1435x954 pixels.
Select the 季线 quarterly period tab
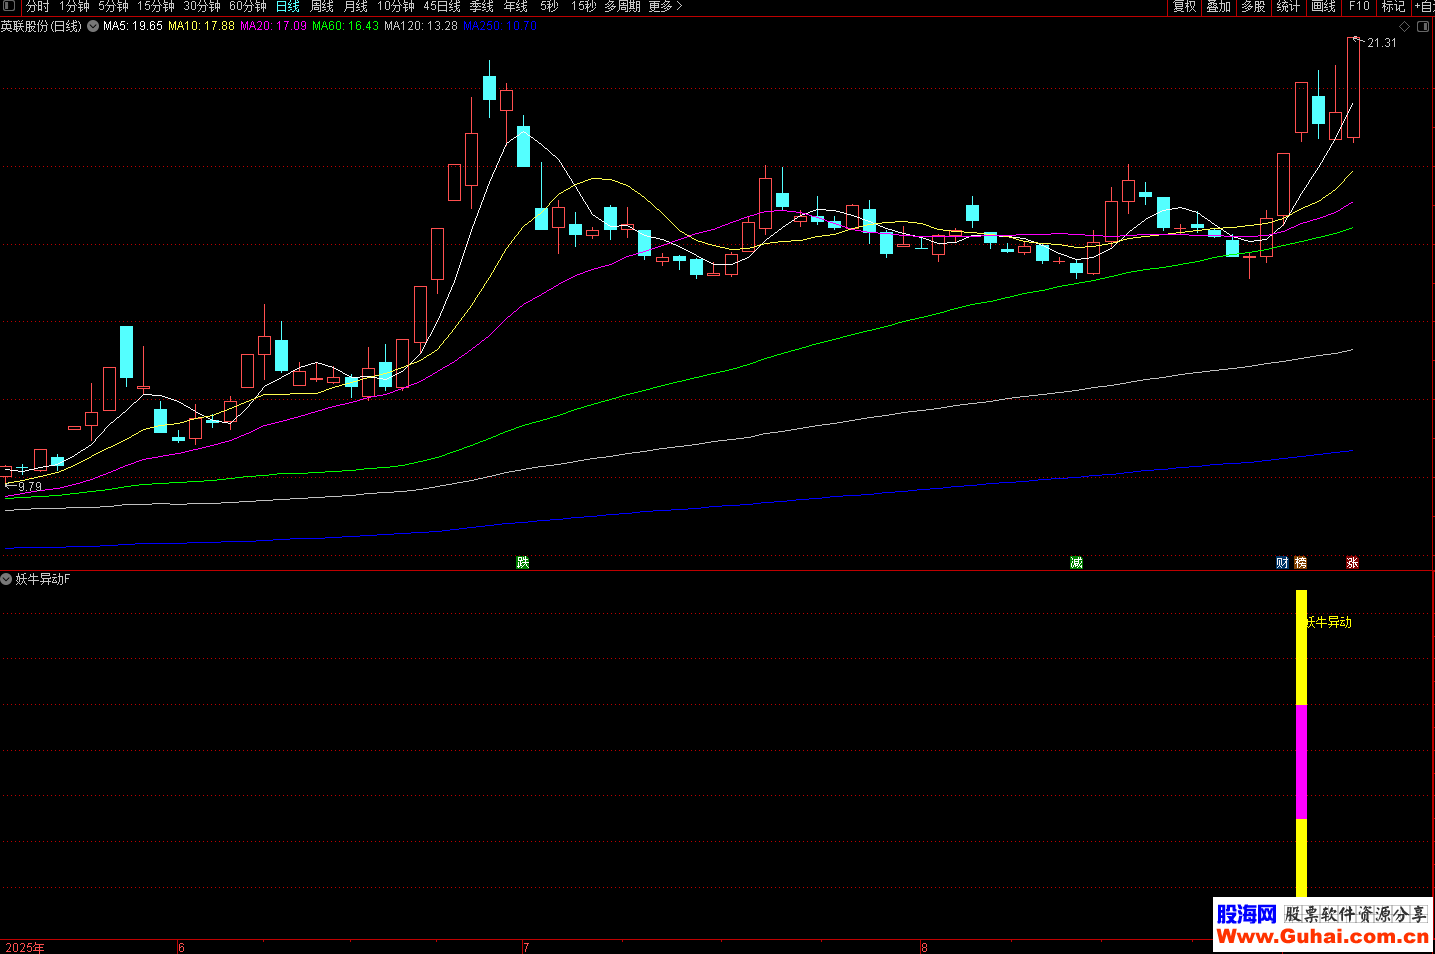coord(482,6)
